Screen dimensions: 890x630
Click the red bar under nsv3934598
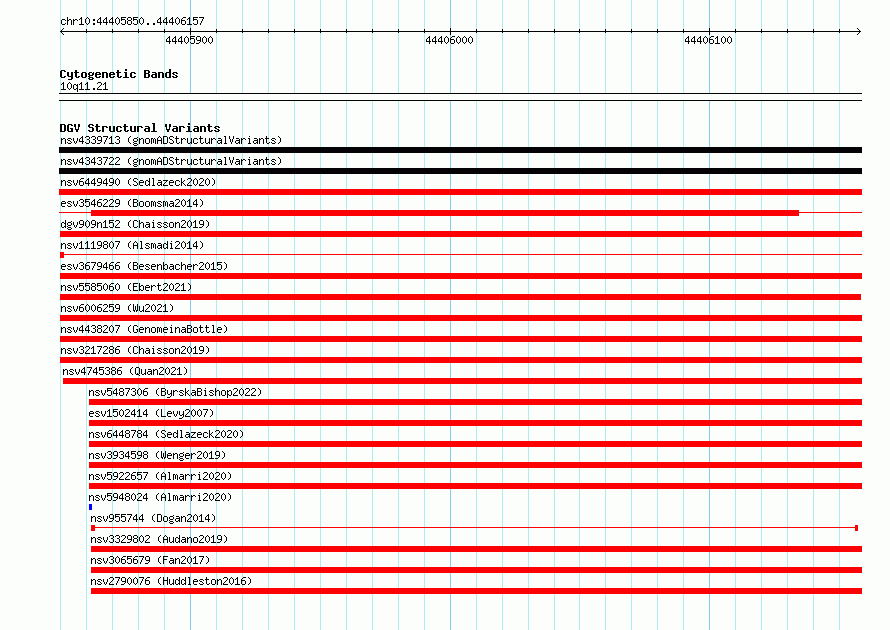pyautogui.click(x=476, y=465)
